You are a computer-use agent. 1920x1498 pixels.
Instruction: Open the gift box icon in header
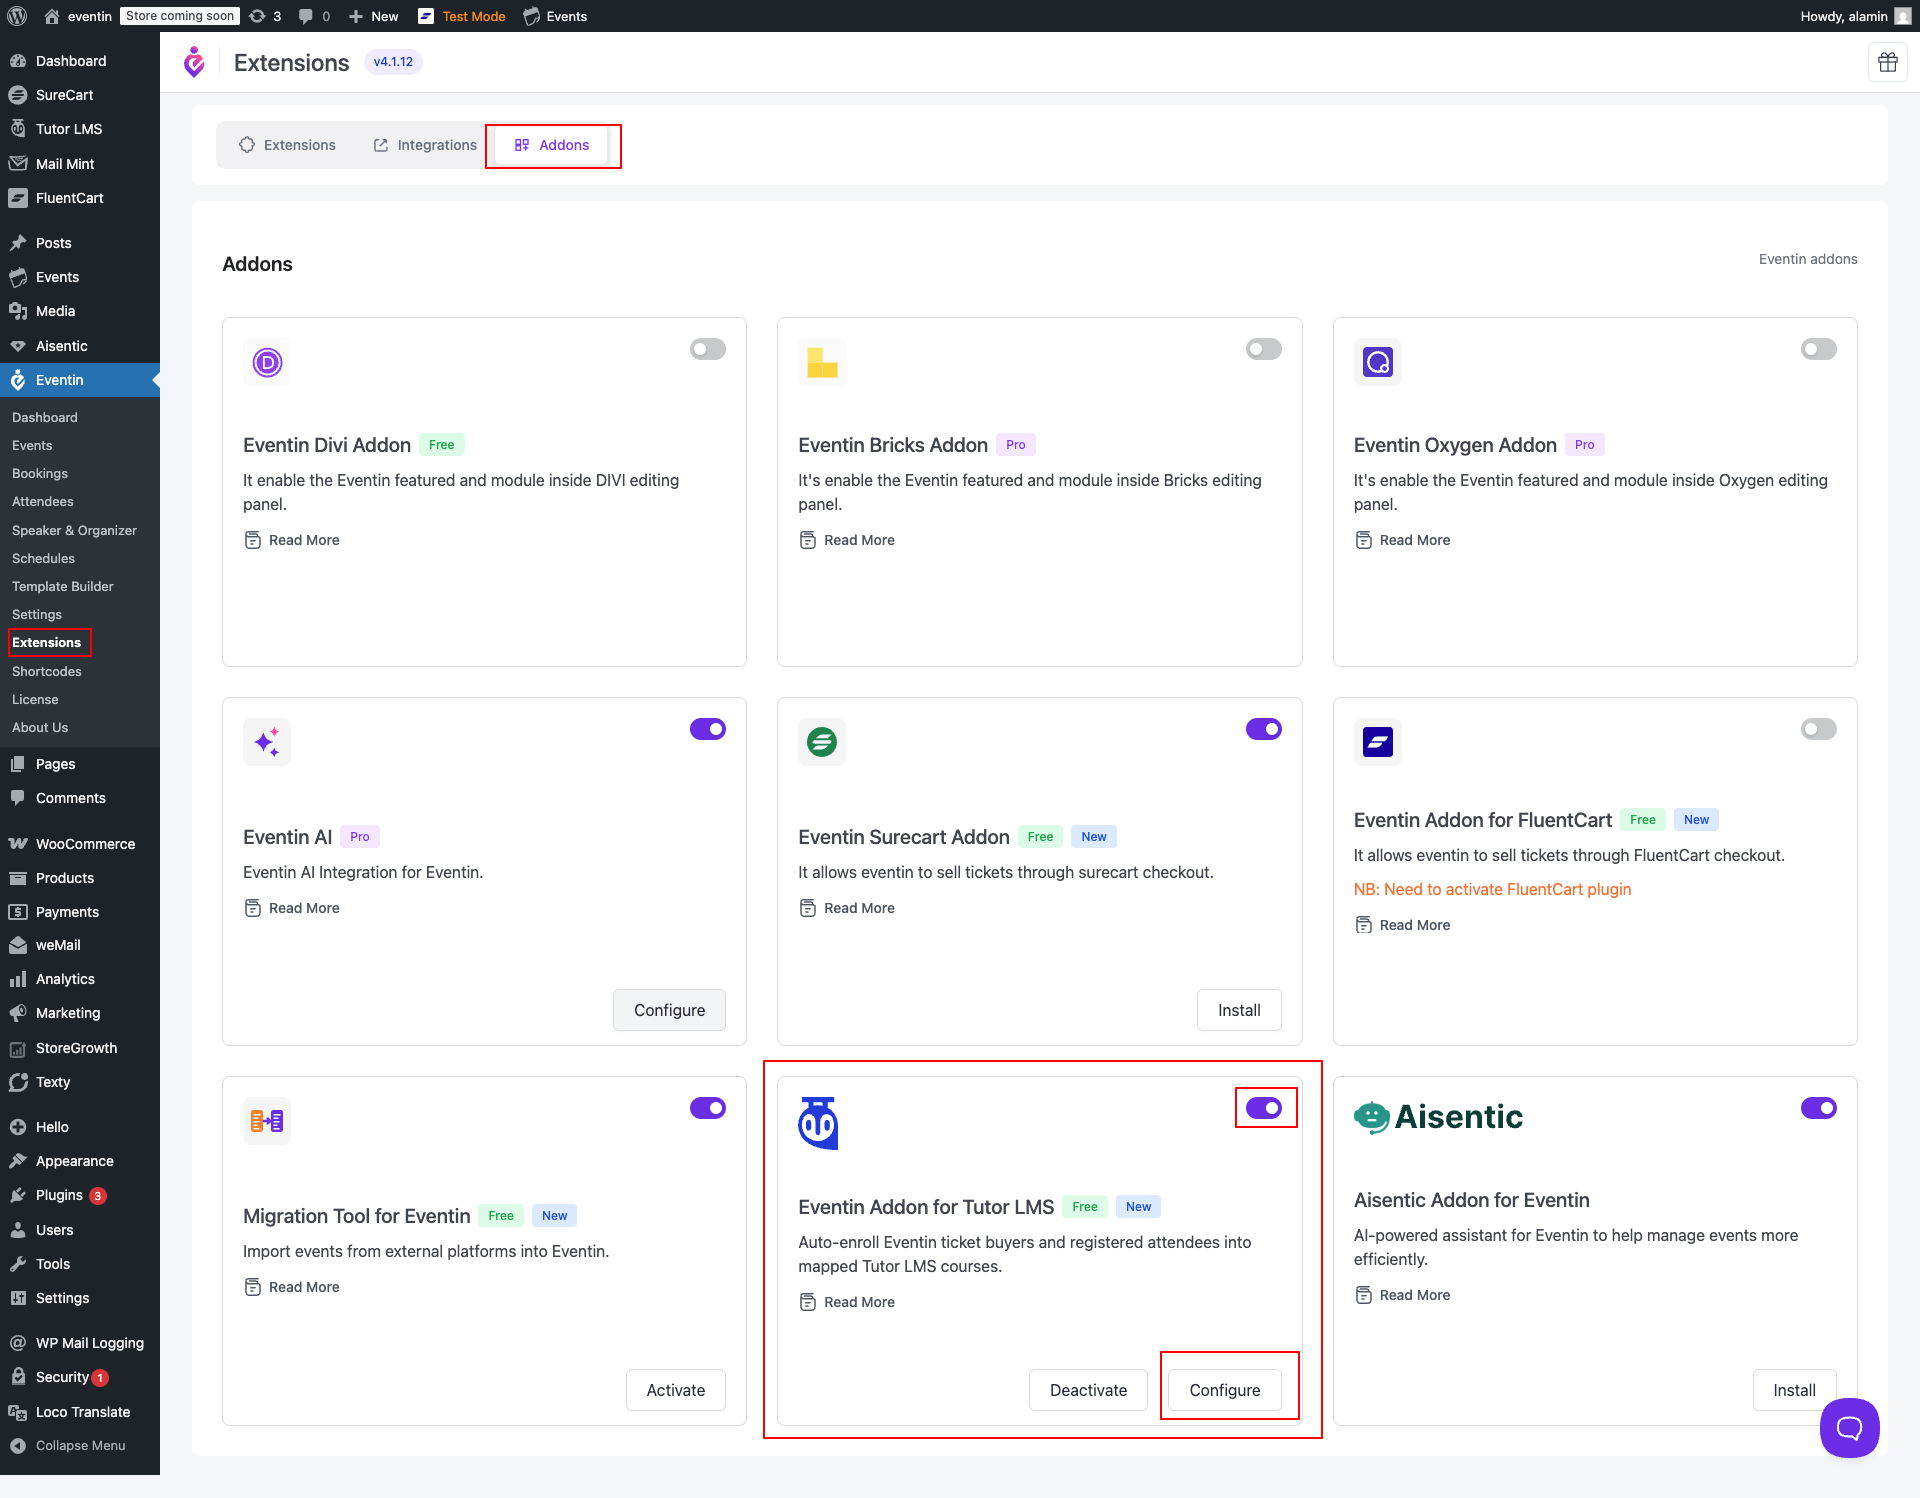(1887, 62)
